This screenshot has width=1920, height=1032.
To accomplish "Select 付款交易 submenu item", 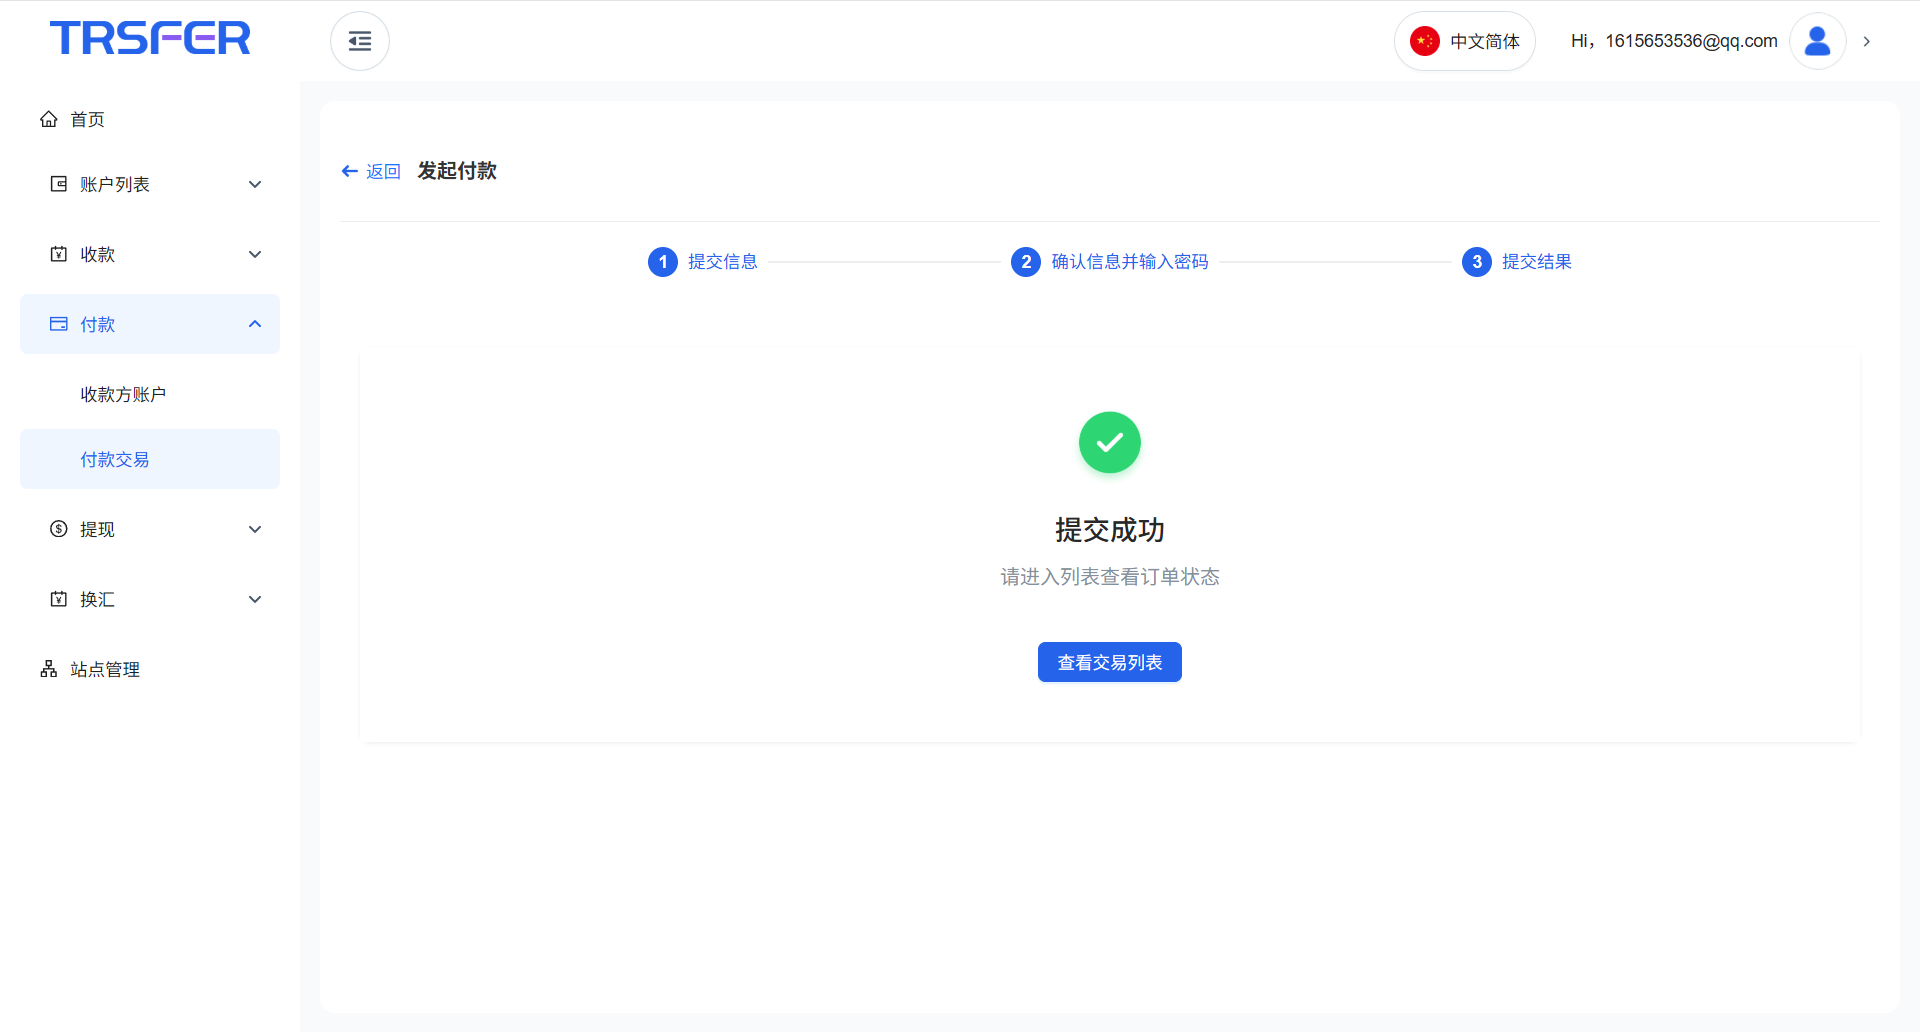I will (x=115, y=459).
